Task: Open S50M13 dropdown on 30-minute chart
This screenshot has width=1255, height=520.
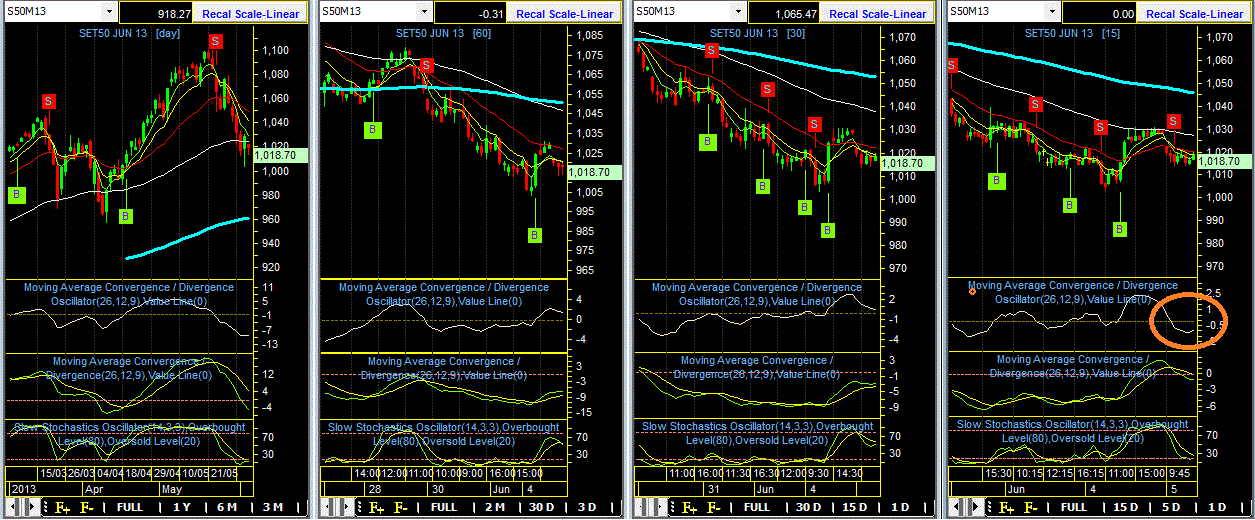Action: click(738, 12)
